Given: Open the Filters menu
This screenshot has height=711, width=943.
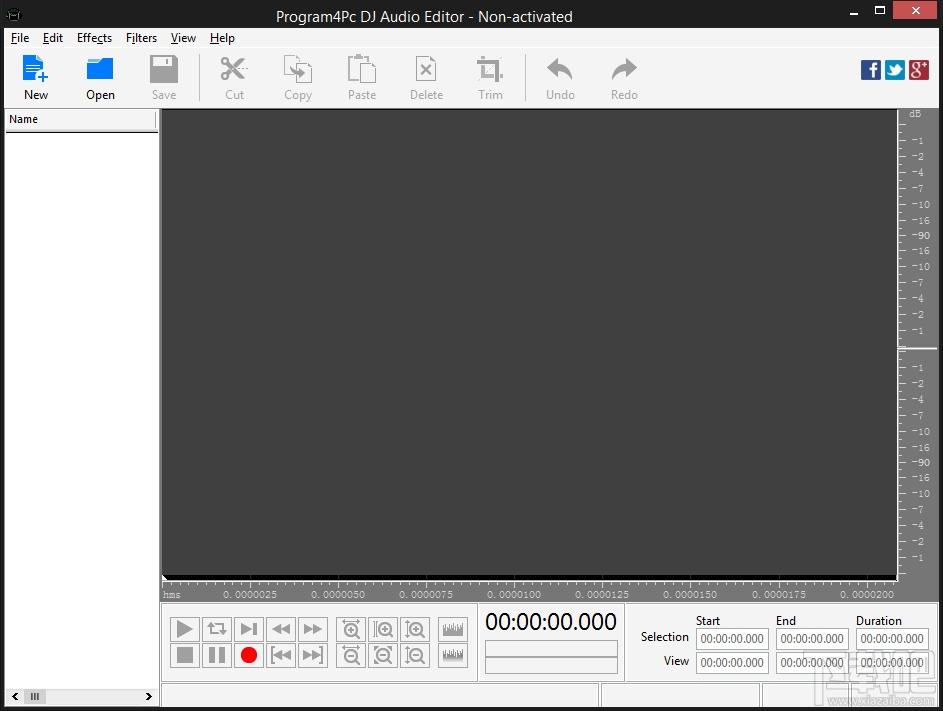Looking at the screenshot, I should (x=141, y=38).
